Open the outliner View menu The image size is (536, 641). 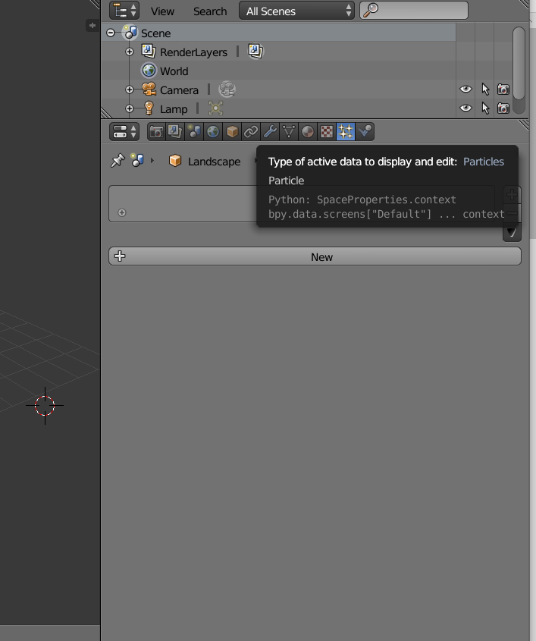(x=162, y=11)
